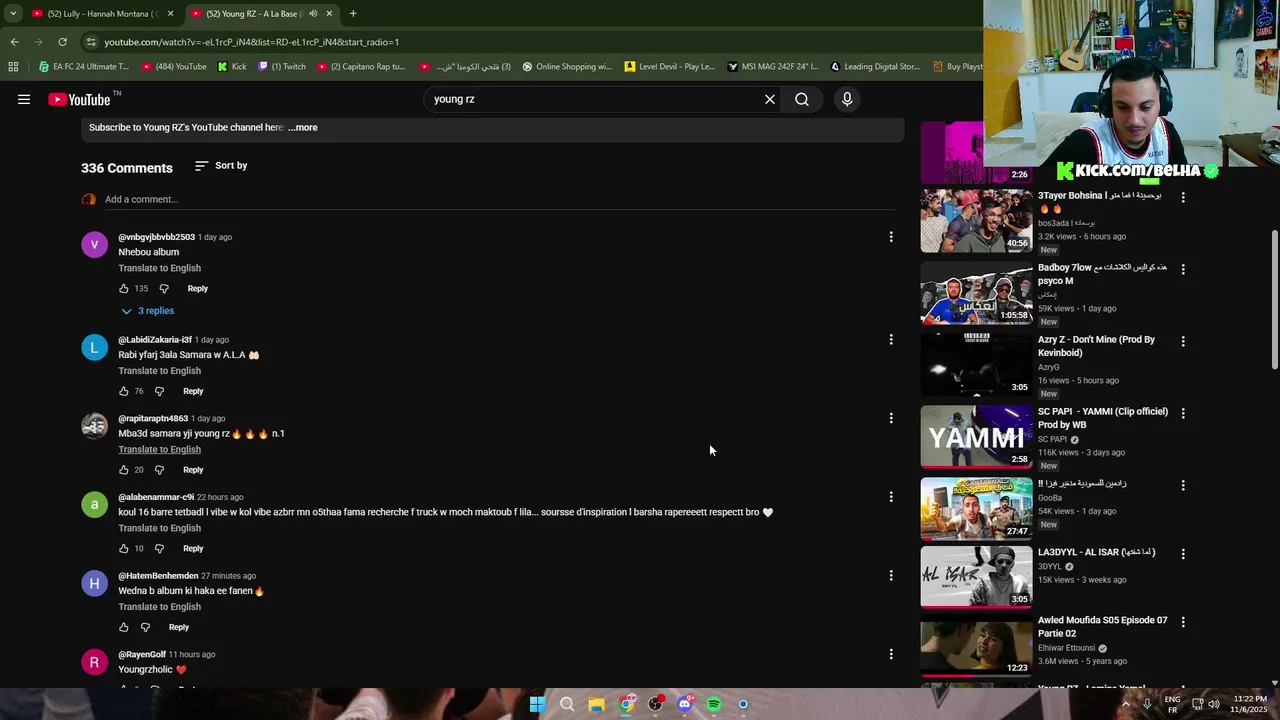Open Azry Z - Don't Mine video title
This screenshot has width=1280, height=720.
(x=1096, y=346)
